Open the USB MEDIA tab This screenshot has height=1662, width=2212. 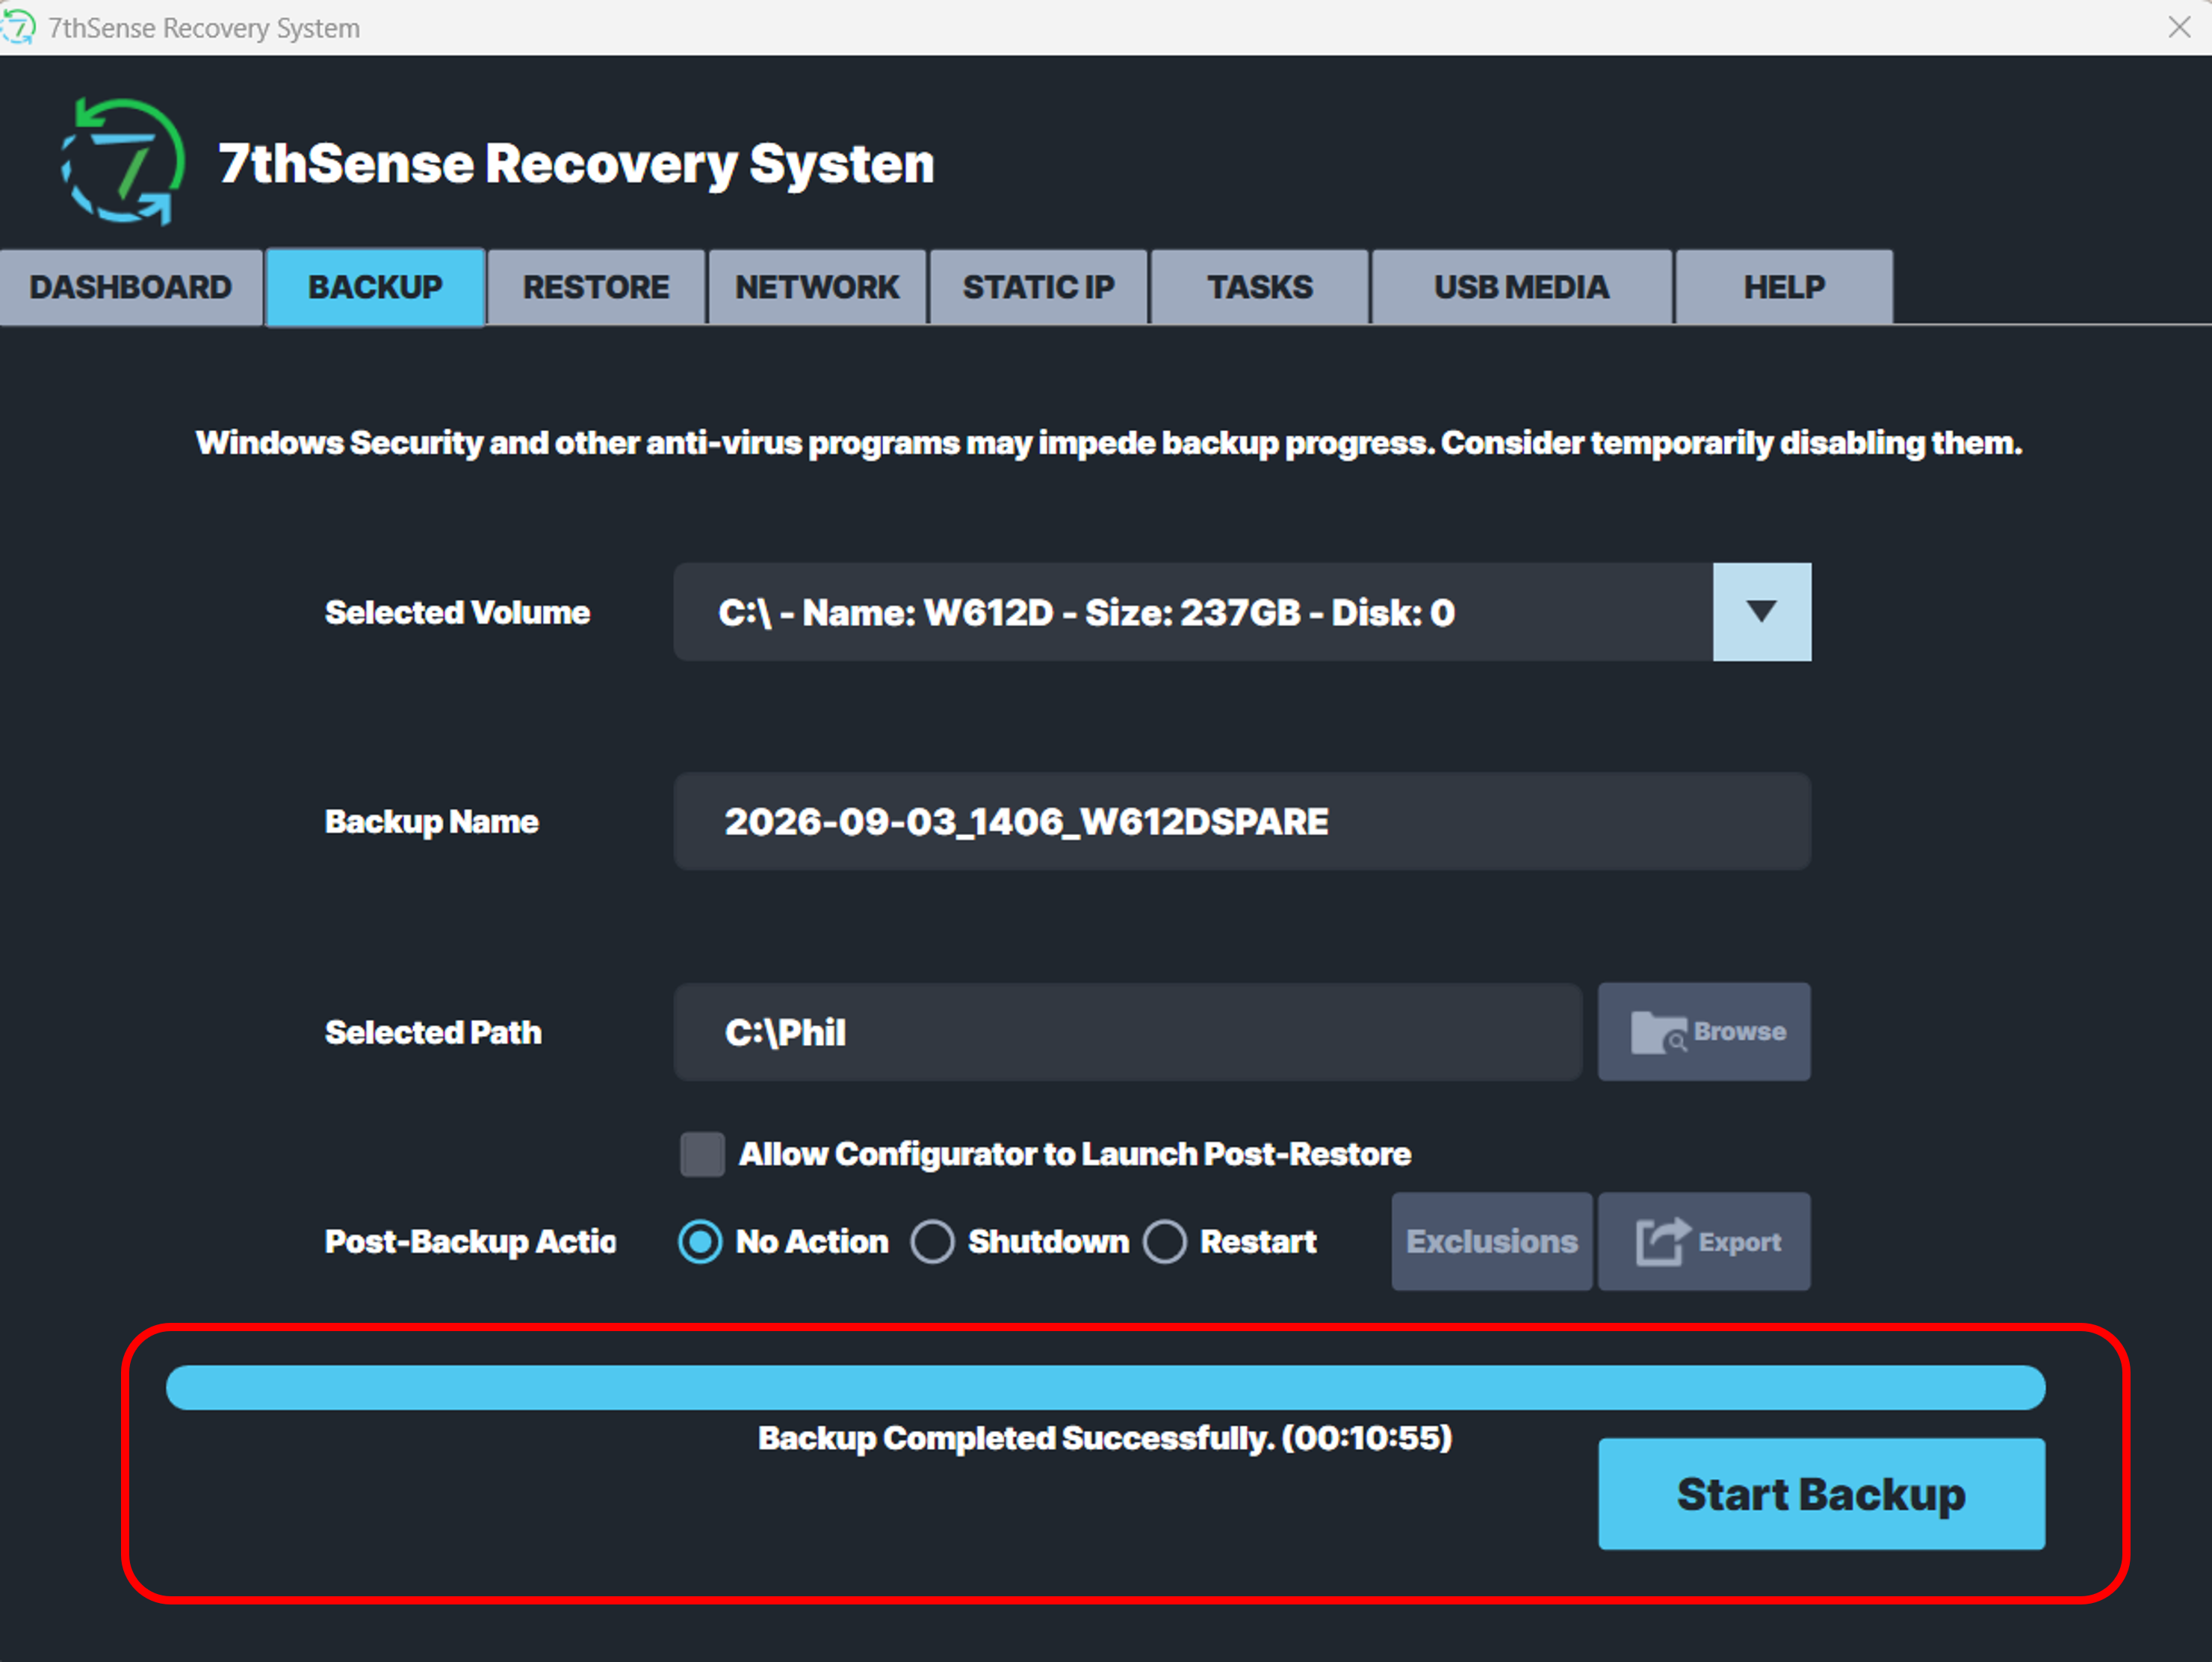click(x=1521, y=287)
